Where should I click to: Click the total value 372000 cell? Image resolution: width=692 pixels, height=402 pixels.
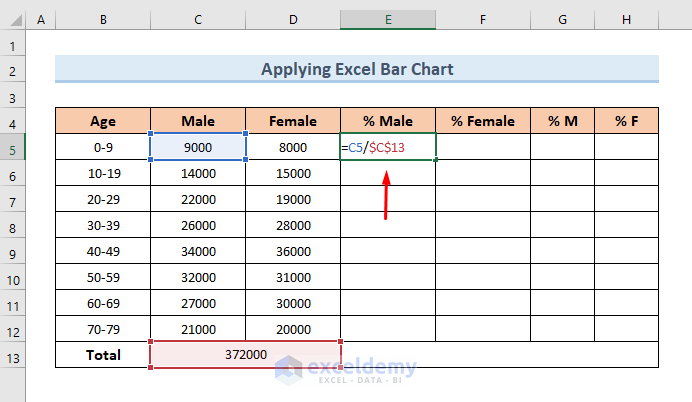(245, 354)
